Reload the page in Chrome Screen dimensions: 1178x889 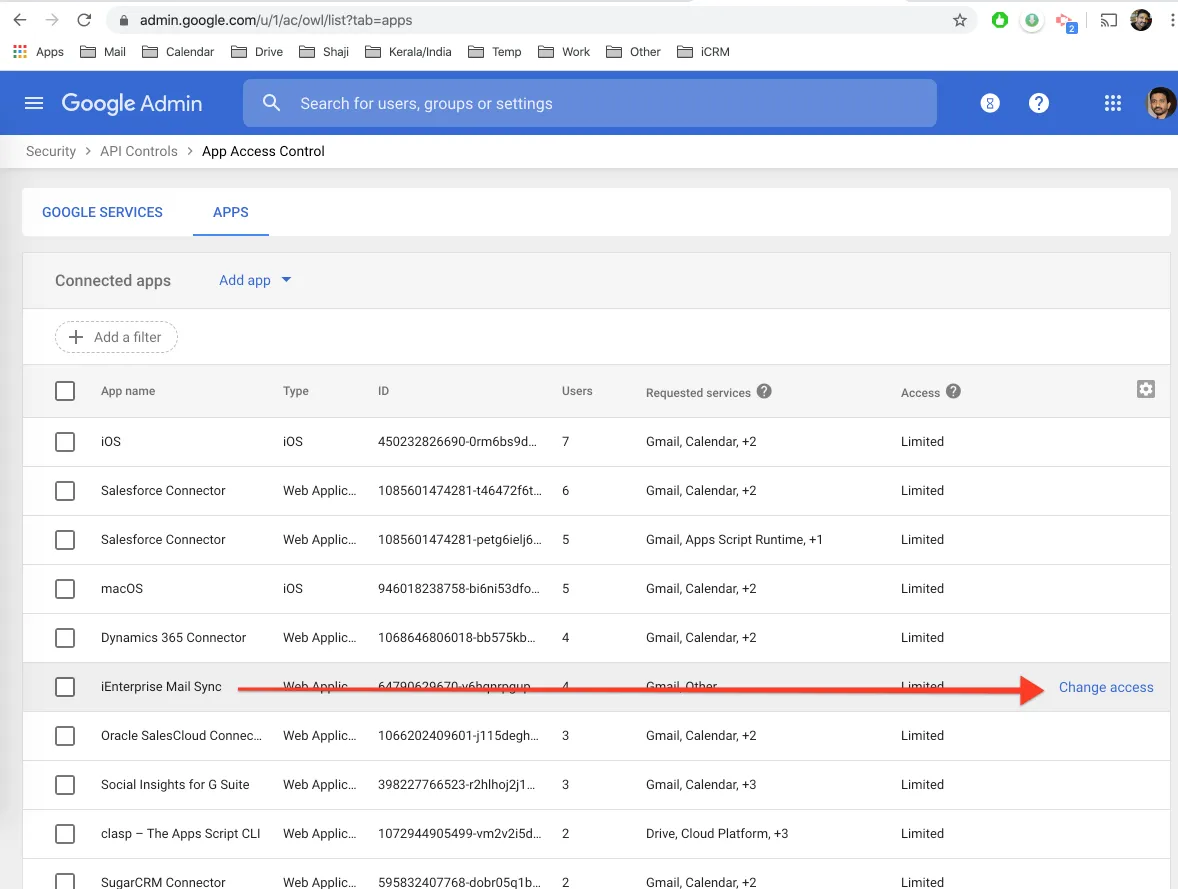(84, 20)
